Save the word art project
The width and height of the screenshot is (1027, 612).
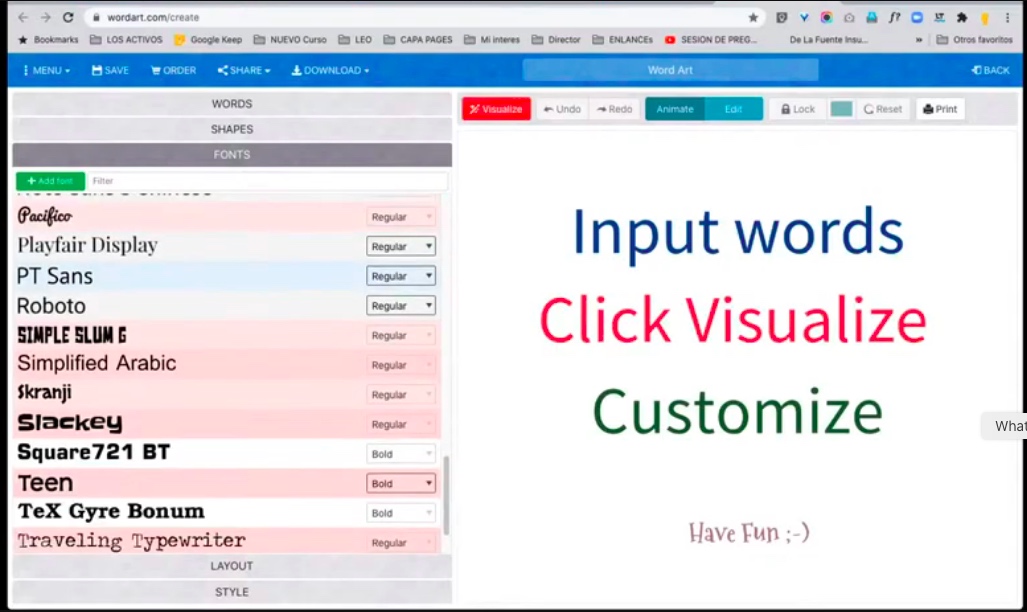tap(110, 70)
